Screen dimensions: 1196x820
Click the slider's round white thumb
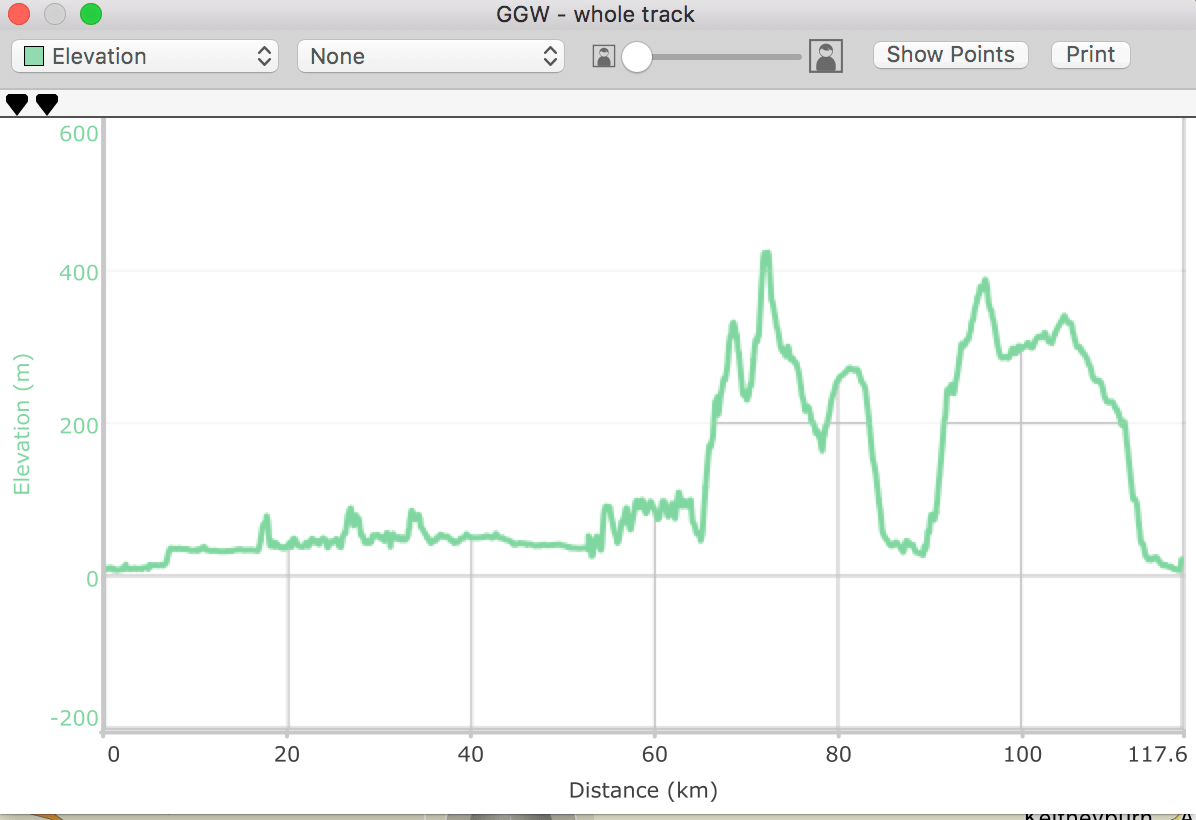coord(636,58)
